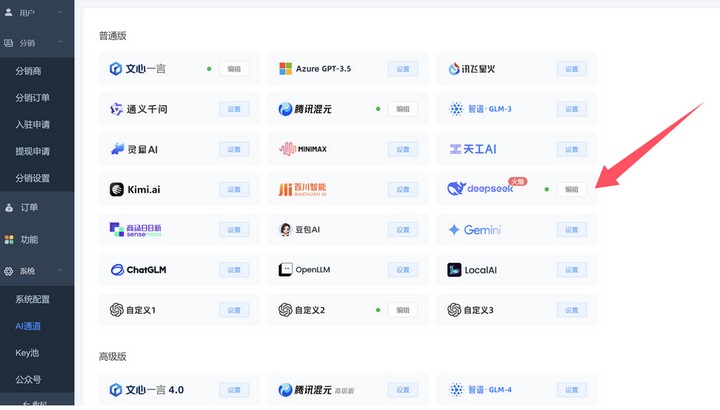Click the Gemini star logo
This screenshot has height=410, width=720.
(454, 230)
